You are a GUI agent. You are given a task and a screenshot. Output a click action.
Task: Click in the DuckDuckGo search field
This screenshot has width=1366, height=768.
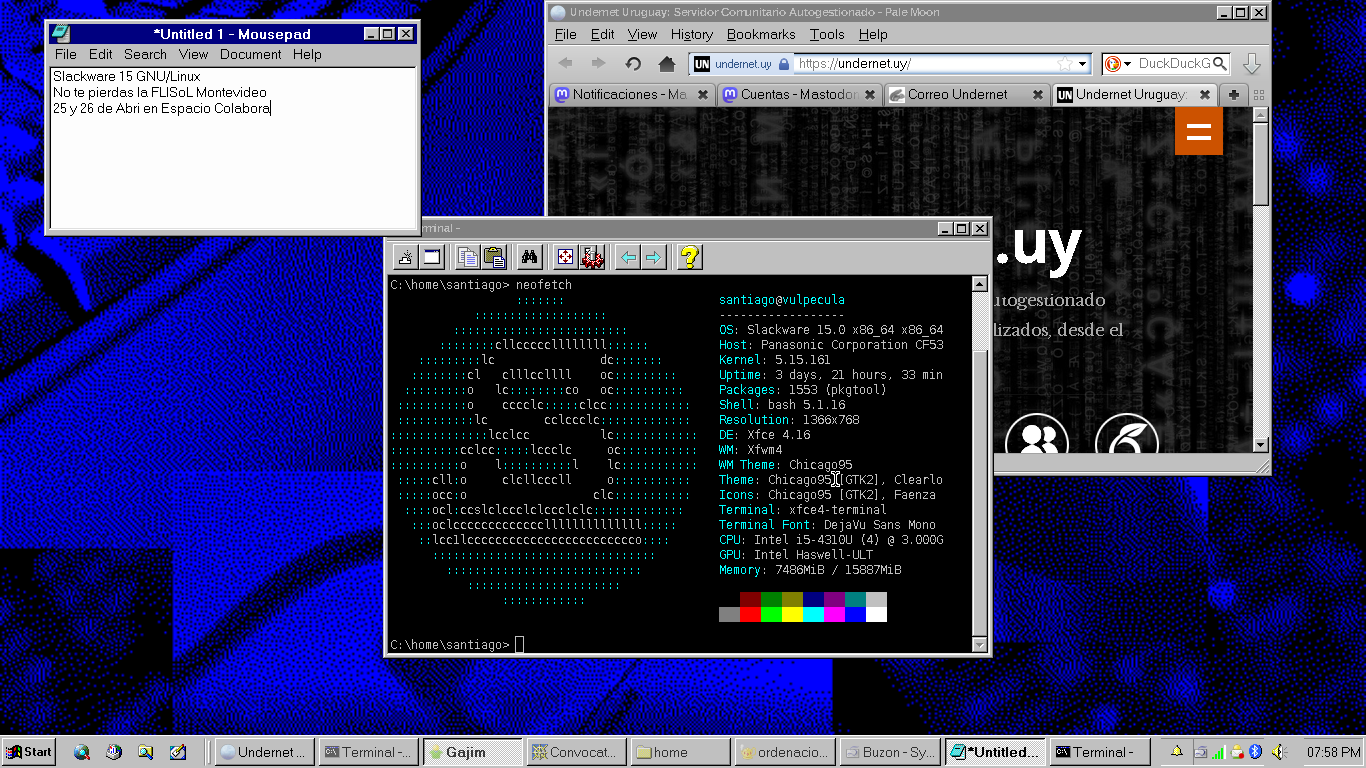(1174, 64)
